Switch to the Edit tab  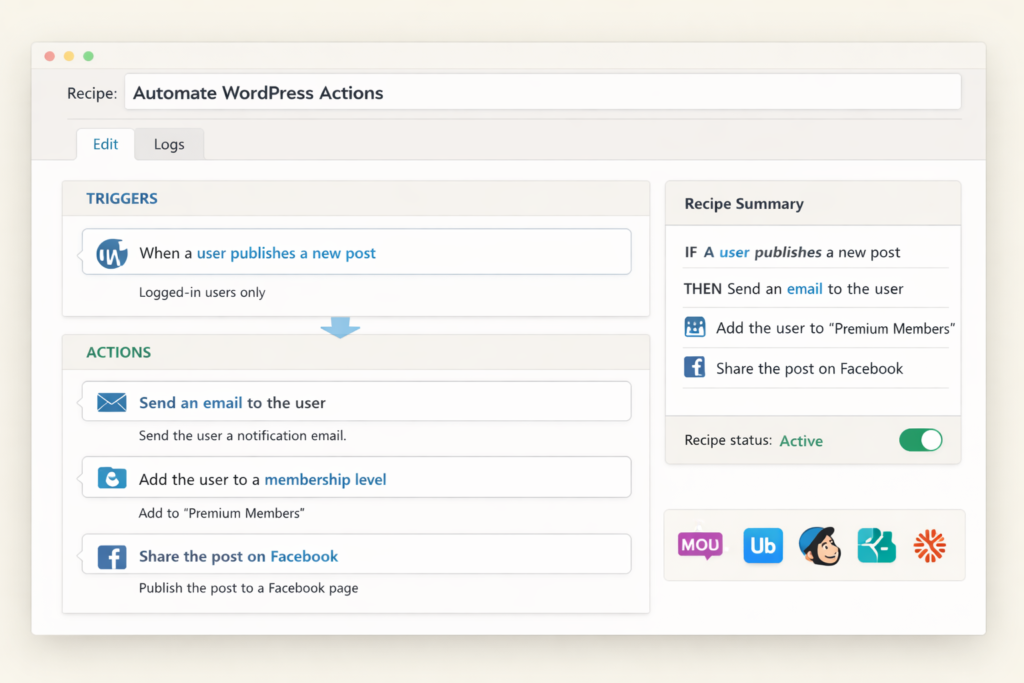point(105,144)
